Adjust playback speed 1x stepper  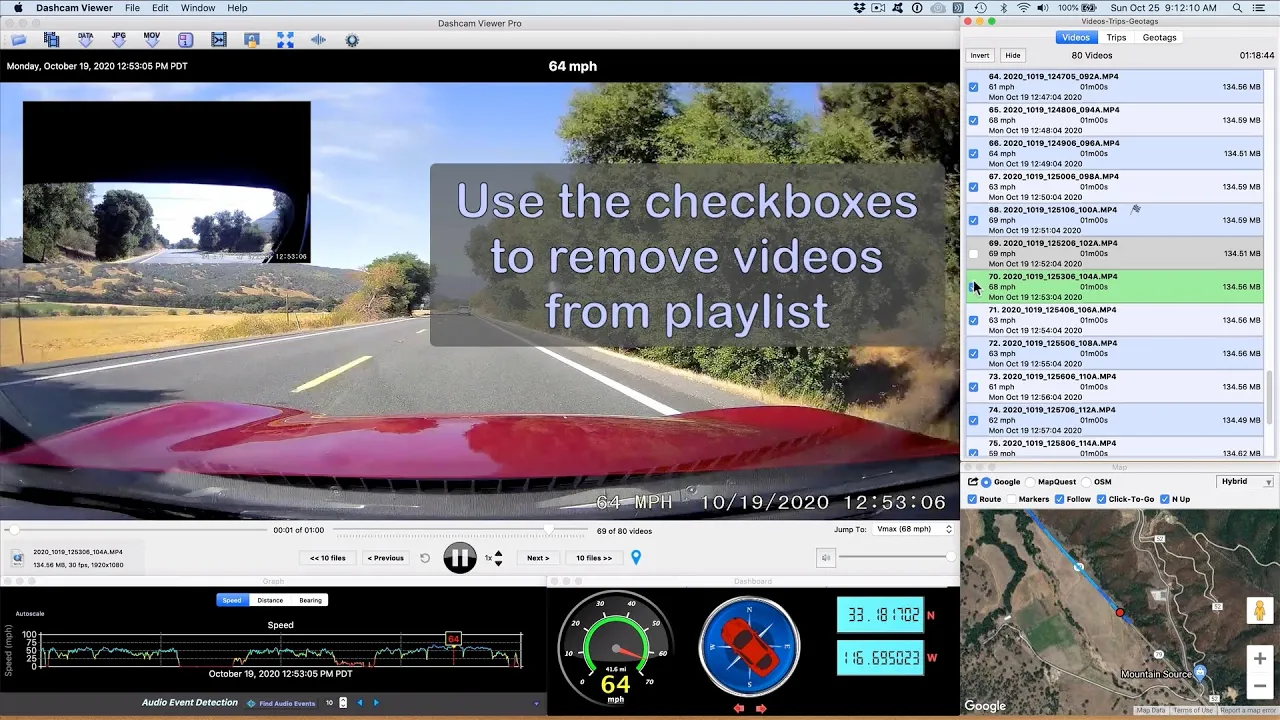pyautogui.click(x=498, y=558)
